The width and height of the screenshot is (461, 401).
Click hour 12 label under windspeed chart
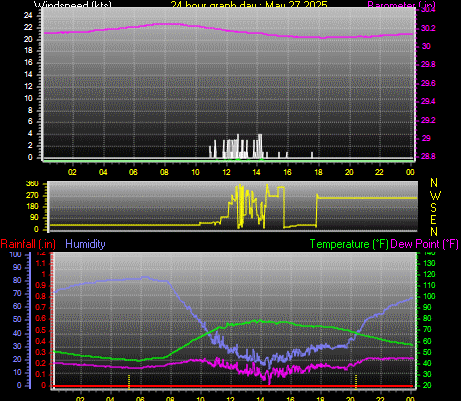pos(226,172)
